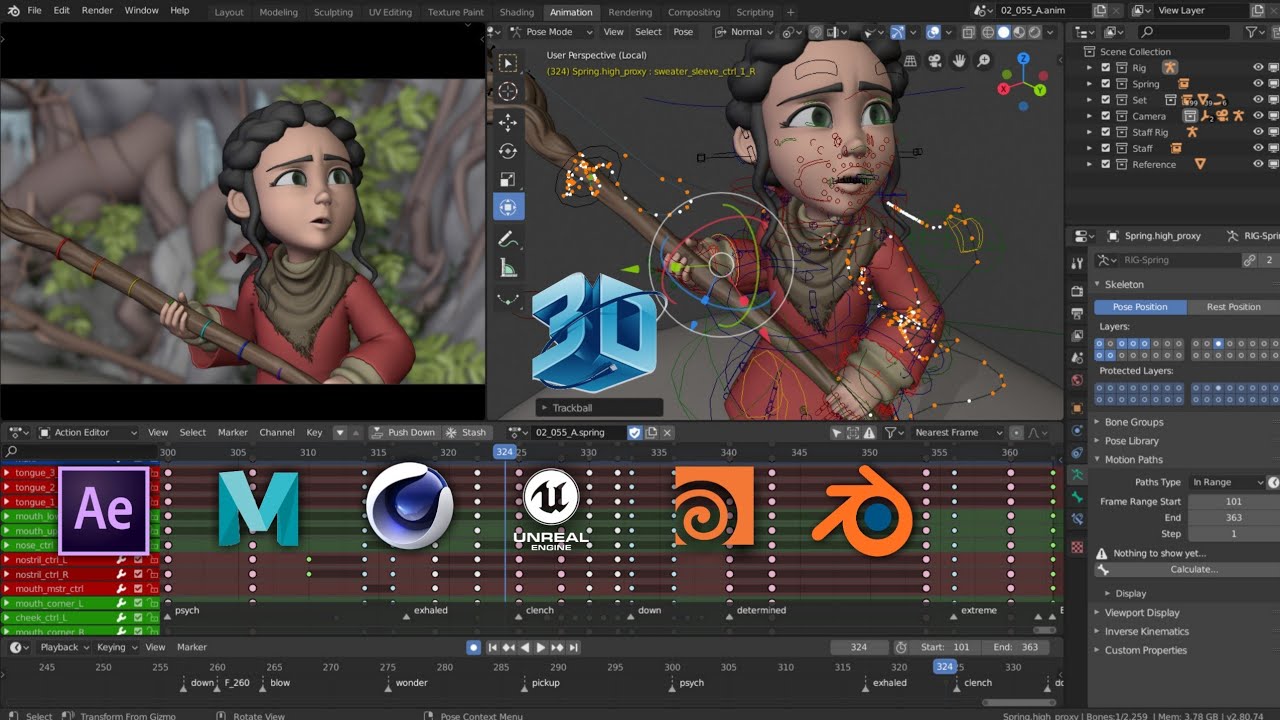Click the only-selected arrow filter in Action Editor
The height and width of the screenshot is (720, 1280).
[x=837, y=433]
